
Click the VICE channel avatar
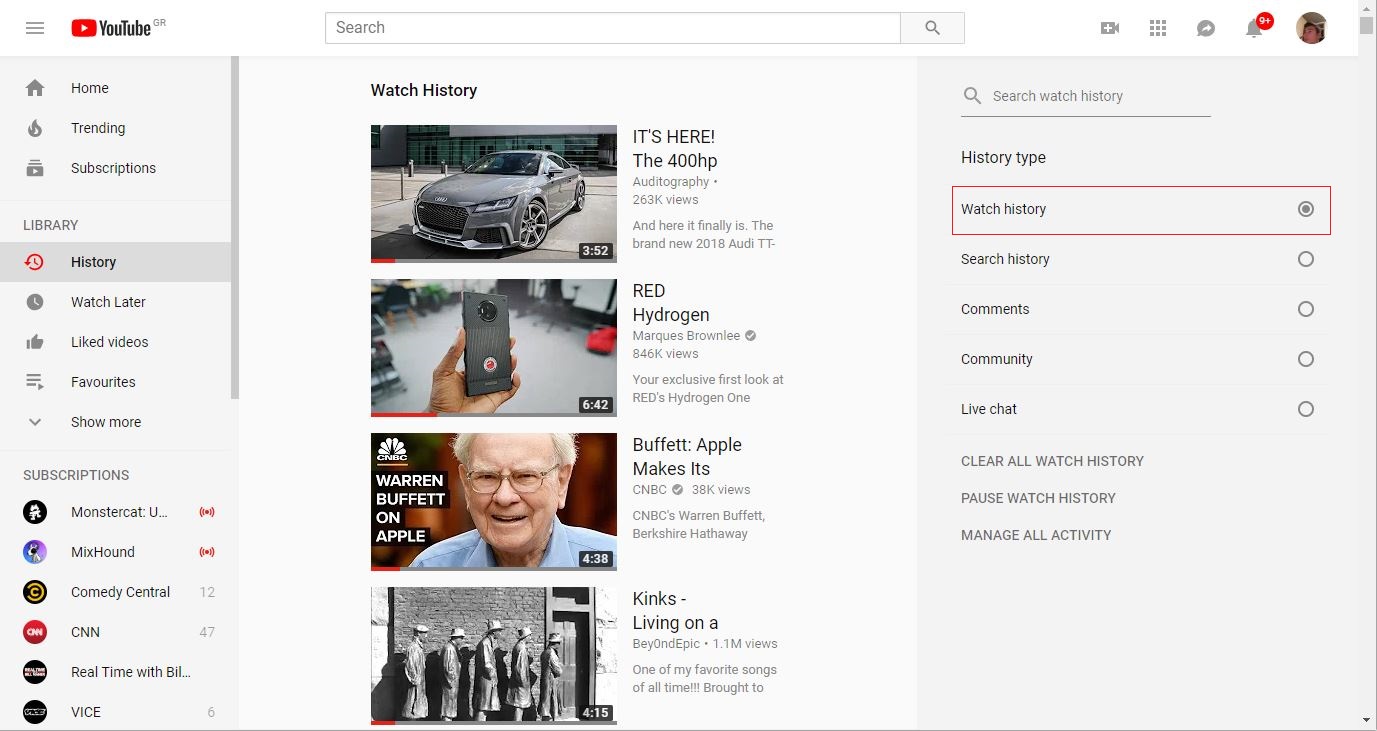click(35, 712)
